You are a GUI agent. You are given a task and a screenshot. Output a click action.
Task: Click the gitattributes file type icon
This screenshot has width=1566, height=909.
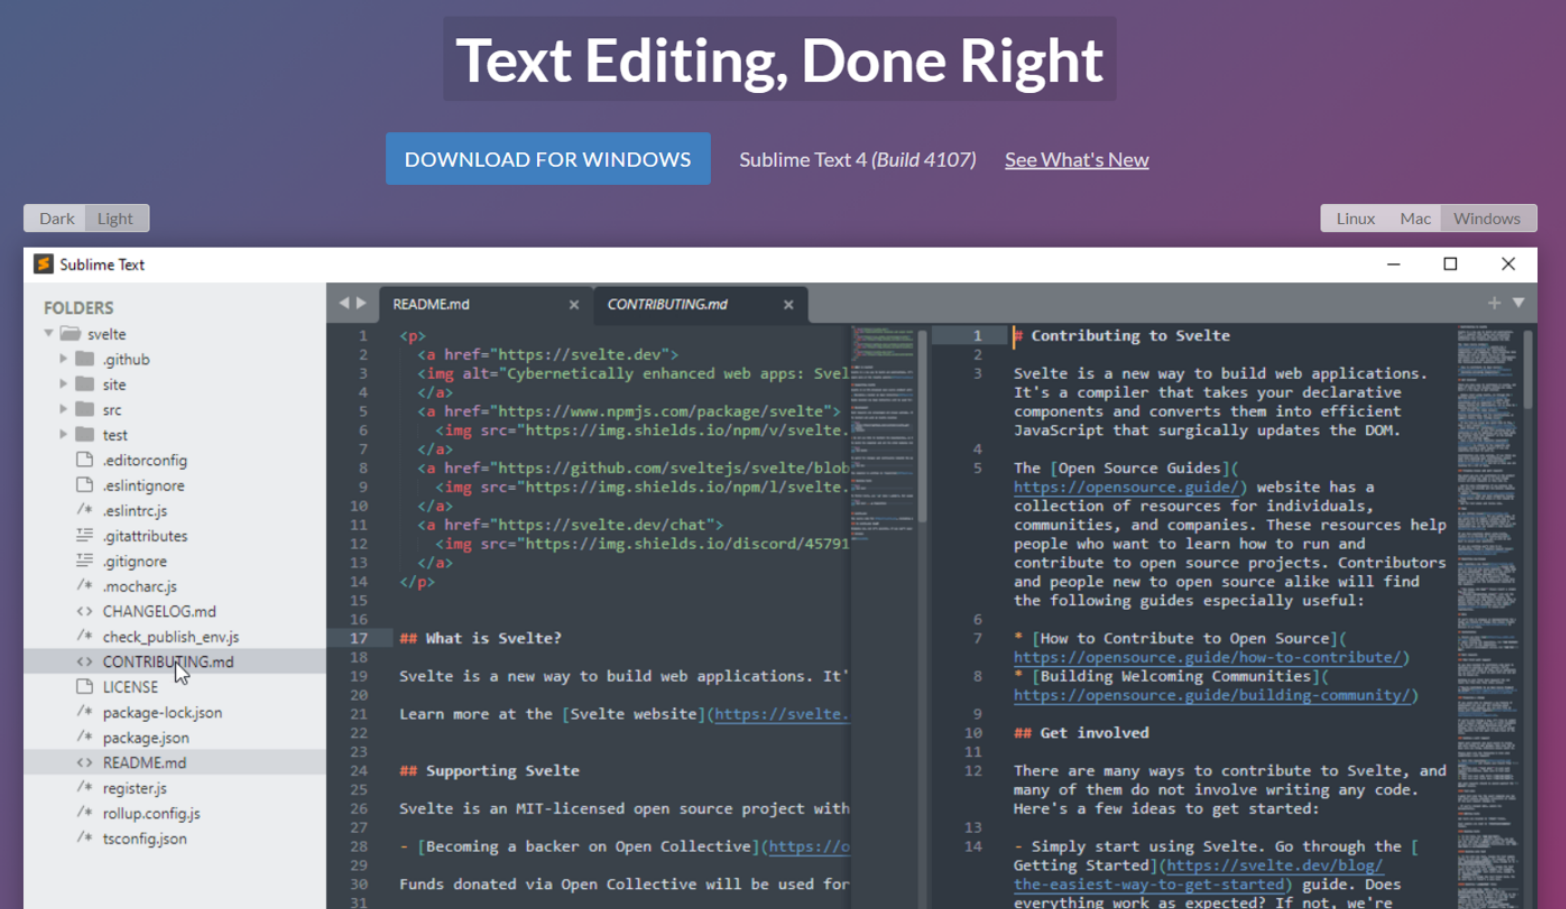click(x=84, y=536)
